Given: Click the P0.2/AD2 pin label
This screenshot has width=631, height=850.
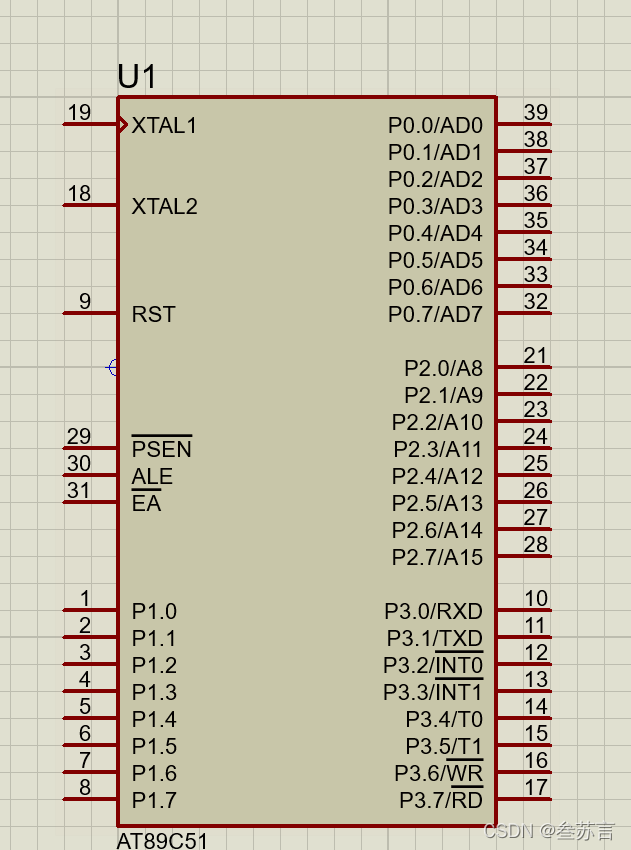Looking at the screenshot, I should (435, 179).
